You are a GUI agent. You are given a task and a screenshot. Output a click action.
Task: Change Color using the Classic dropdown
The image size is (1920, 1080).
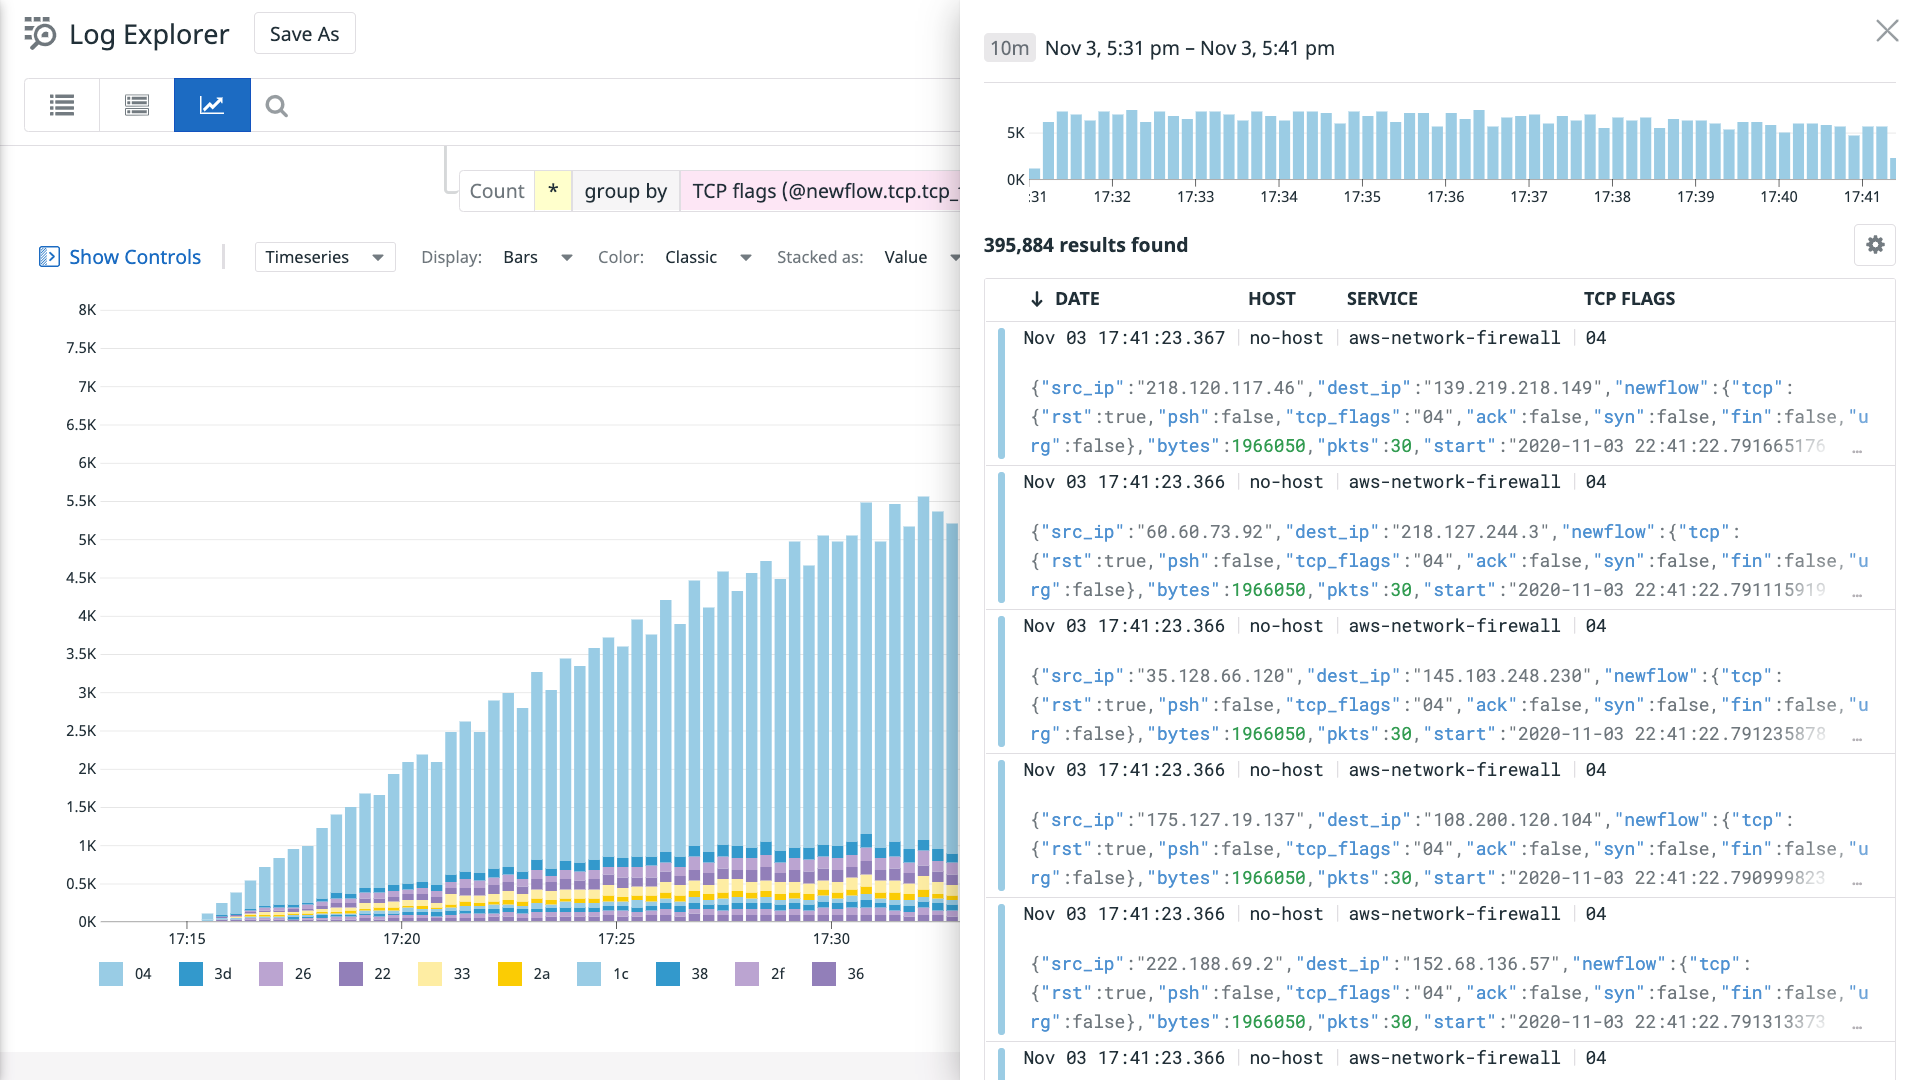(709, 257)
